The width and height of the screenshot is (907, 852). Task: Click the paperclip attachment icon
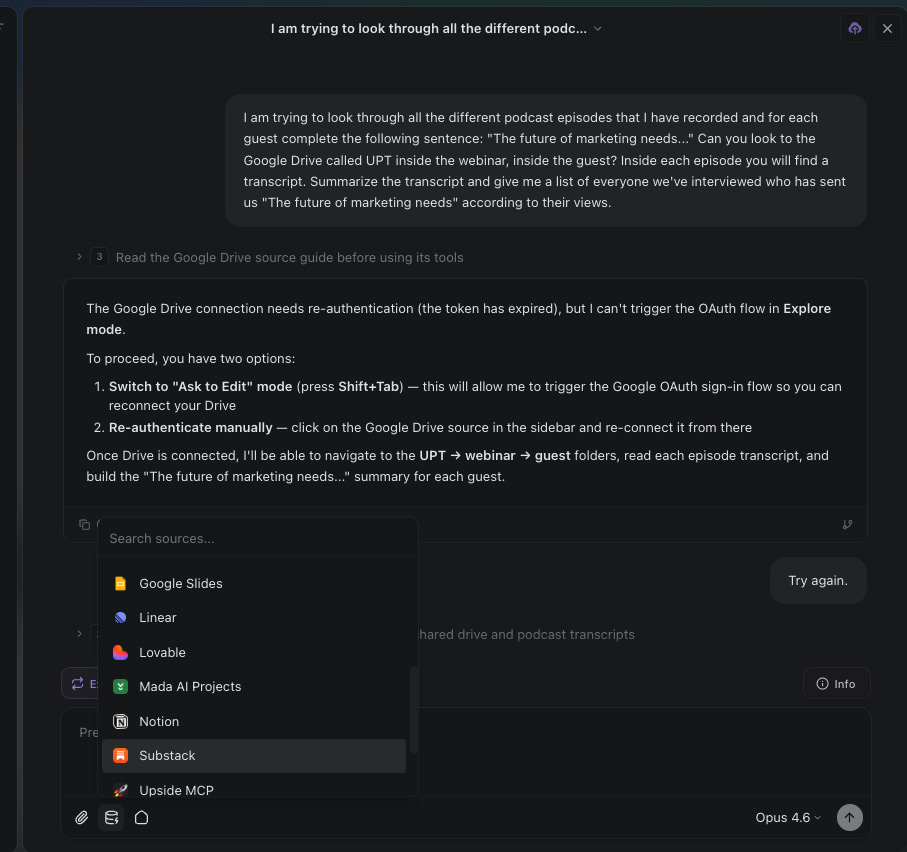click(x=81, y=817)
